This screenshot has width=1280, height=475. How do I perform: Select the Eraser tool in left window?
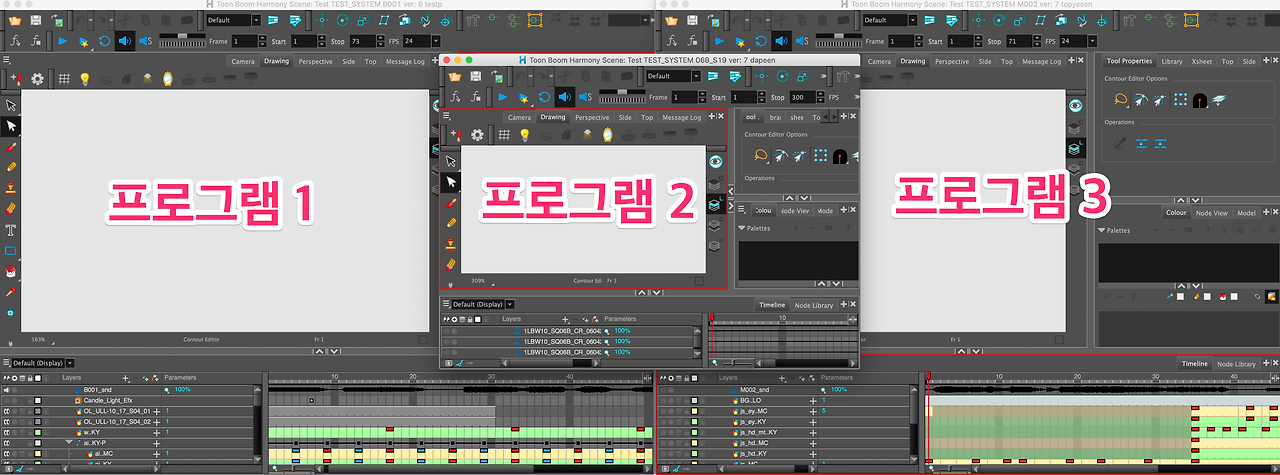click(x=11, y=208)
